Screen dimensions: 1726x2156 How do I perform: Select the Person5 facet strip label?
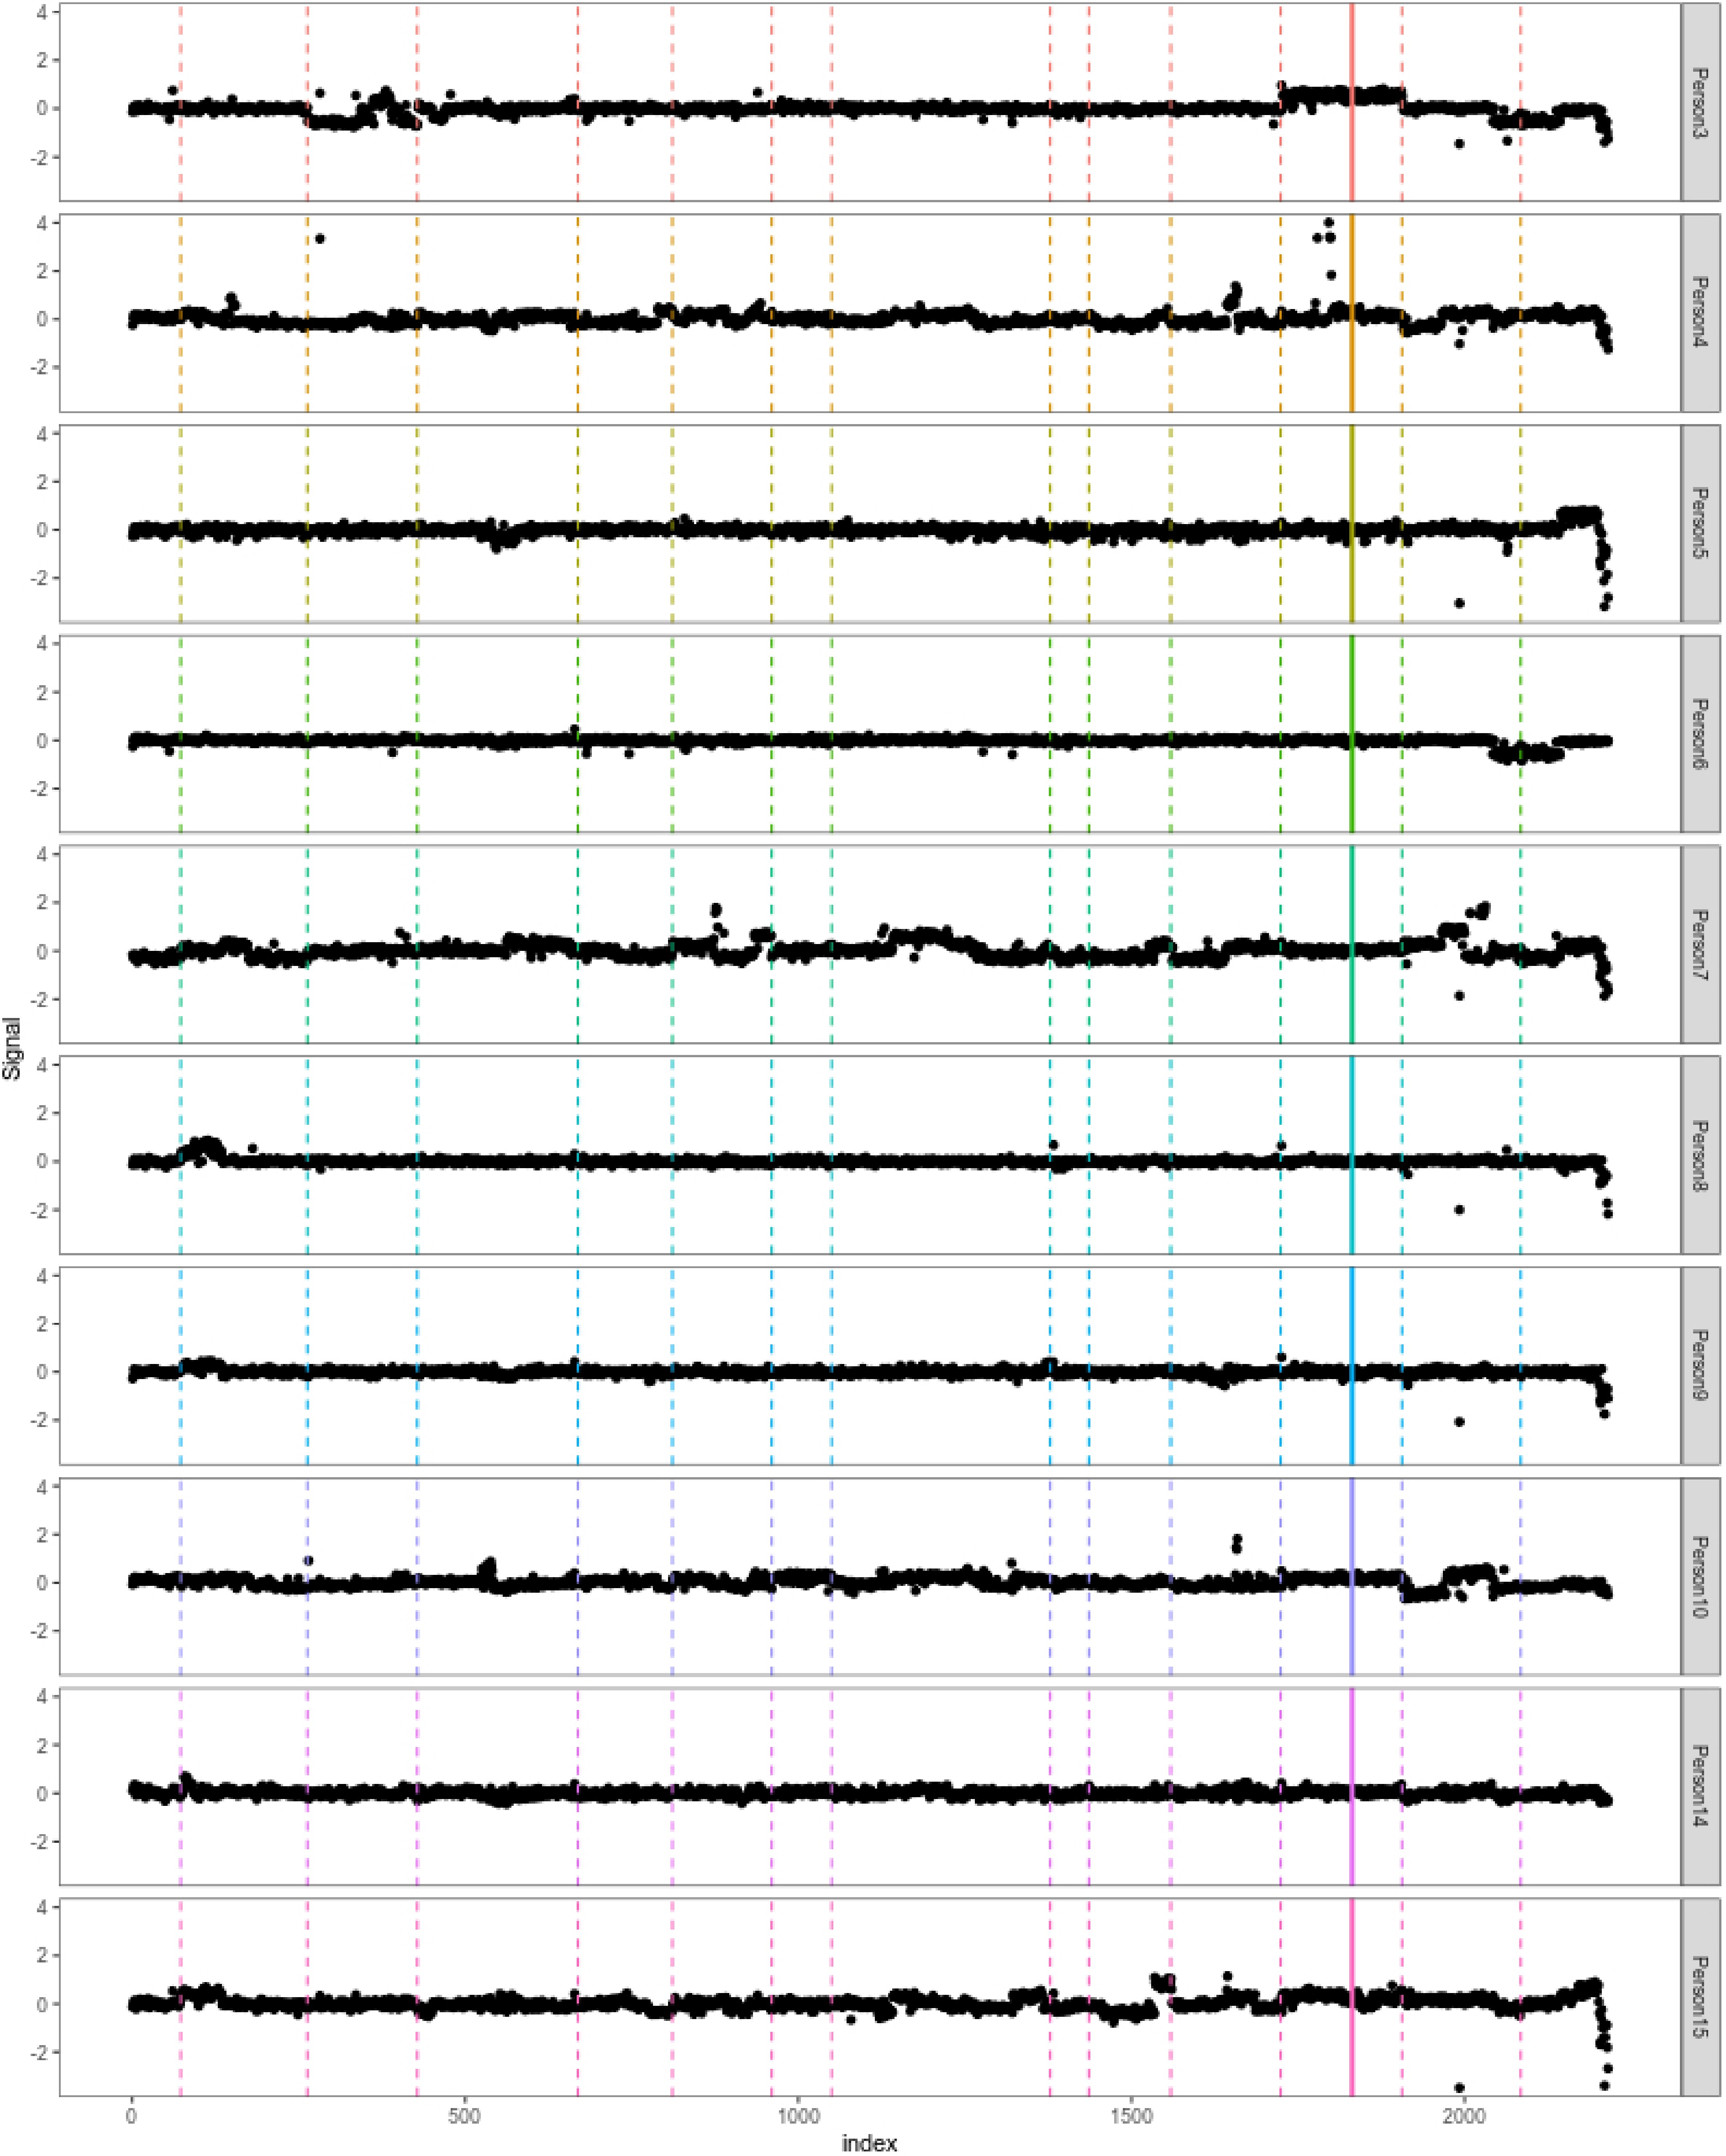click(x=1699, y=524)
